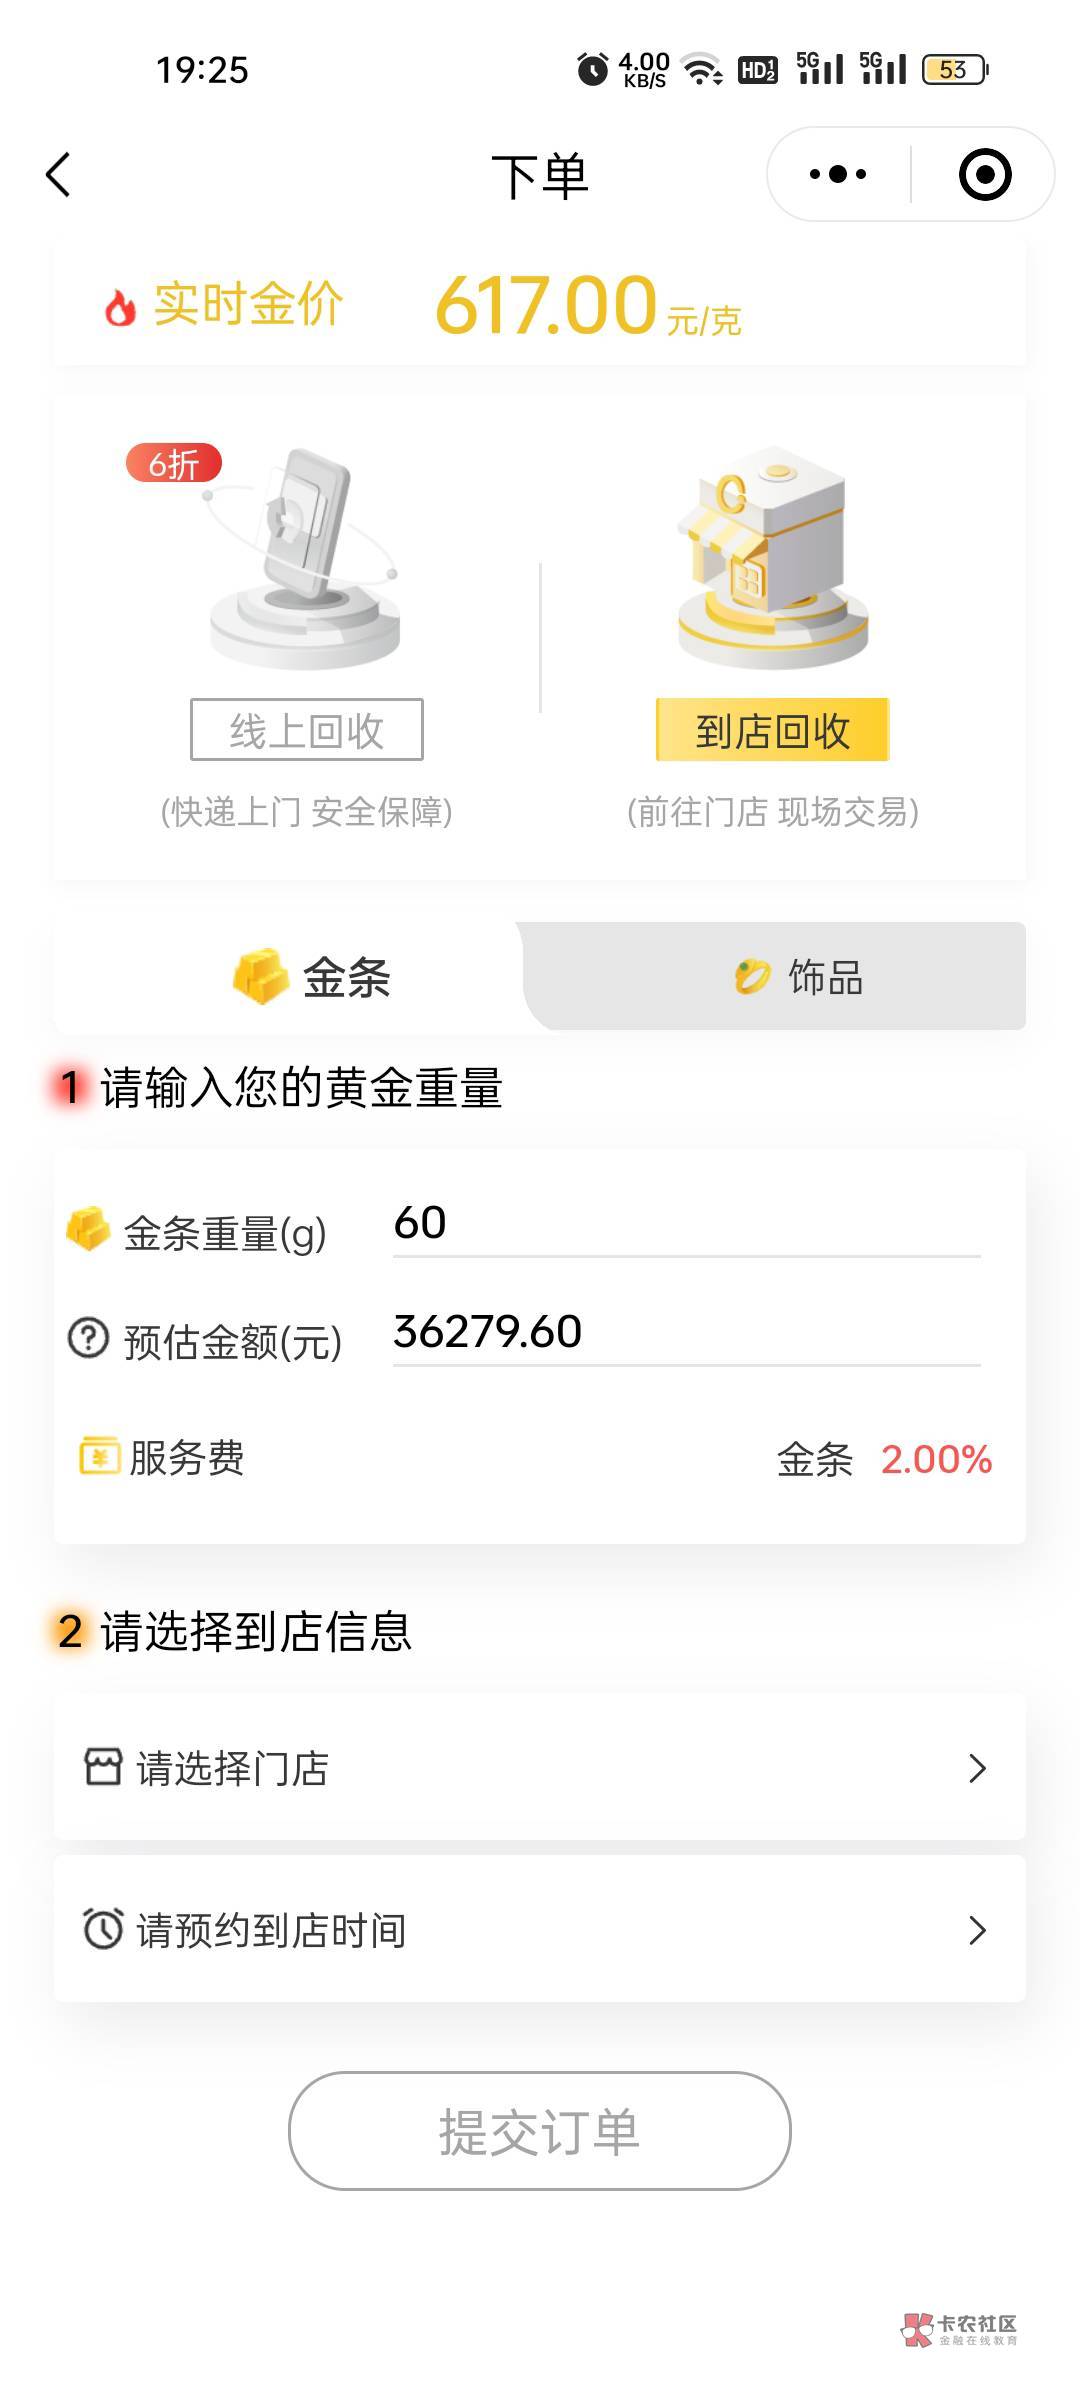Tap the flame icon beside real-time gold price
1080x2400 pixels.
pos(120,307)
